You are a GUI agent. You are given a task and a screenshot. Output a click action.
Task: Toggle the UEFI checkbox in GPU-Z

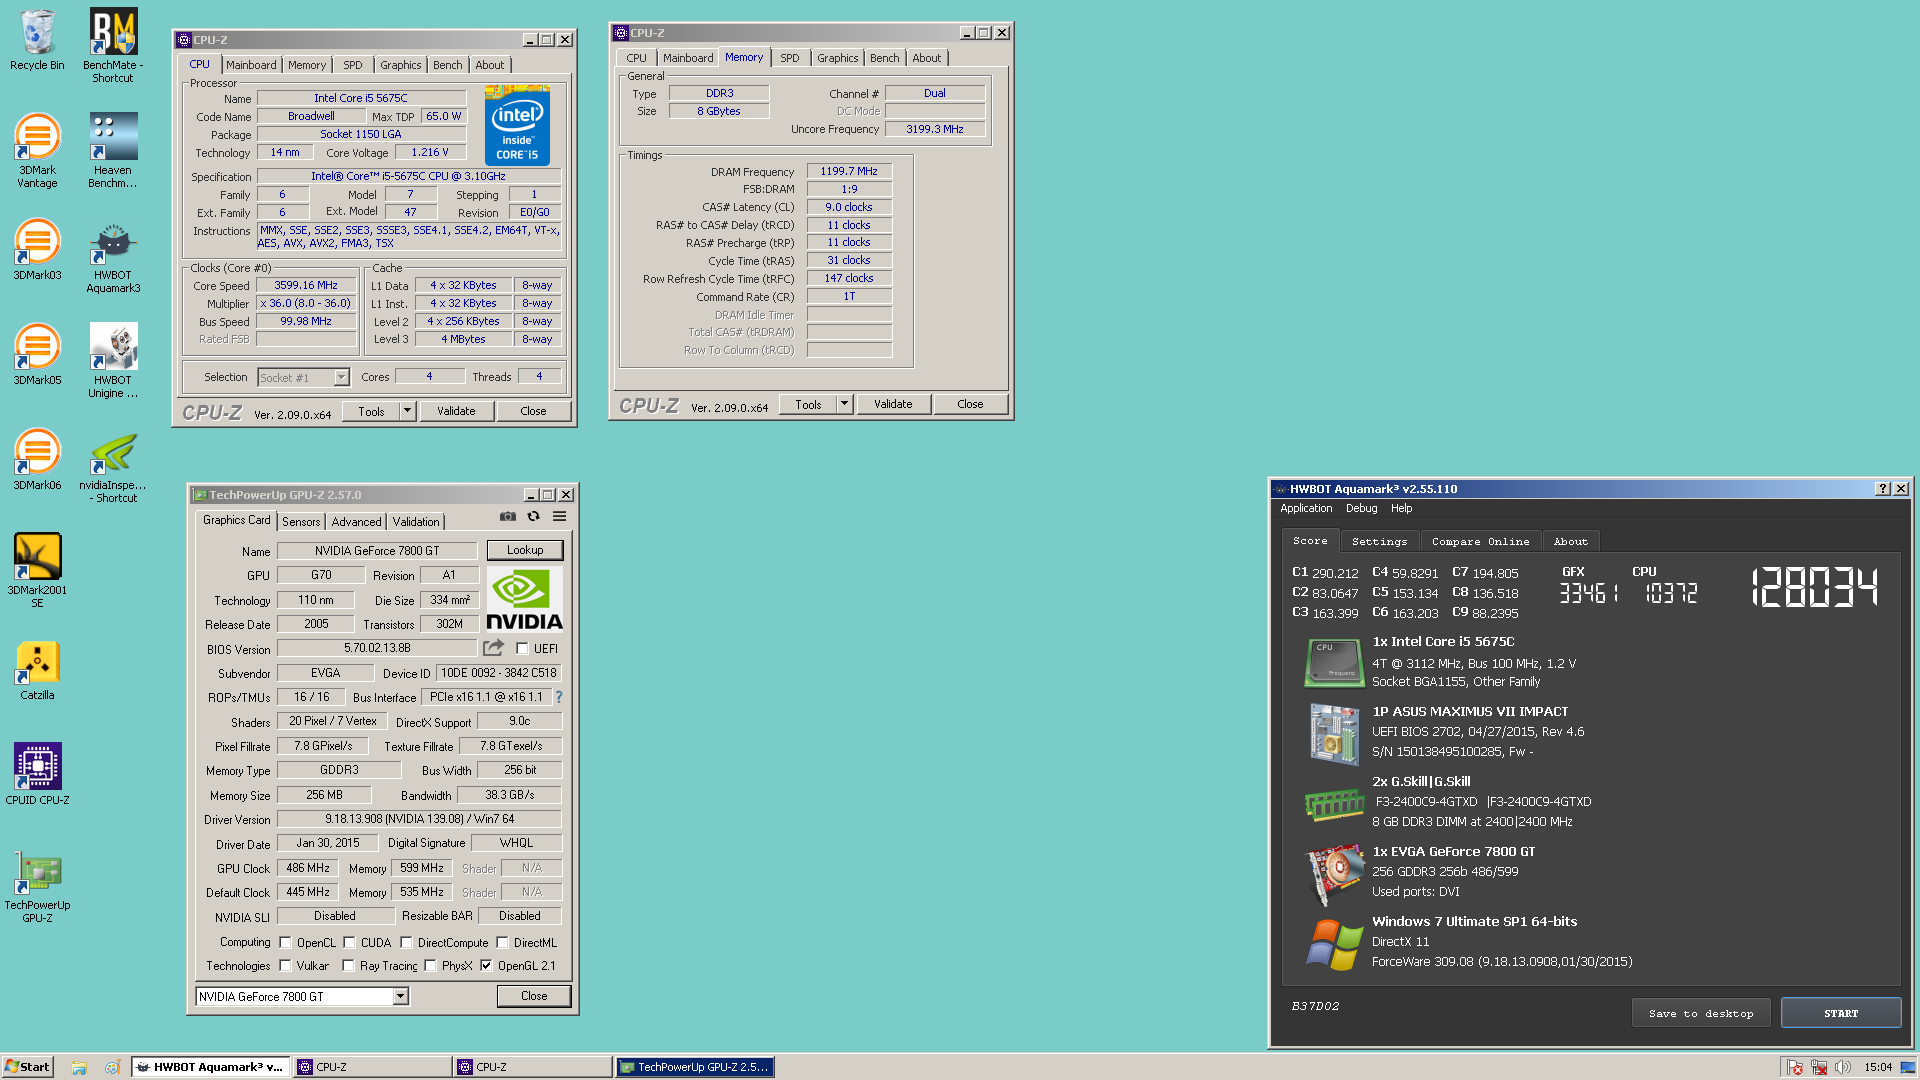pyautogui.click(x=522, y=648)
